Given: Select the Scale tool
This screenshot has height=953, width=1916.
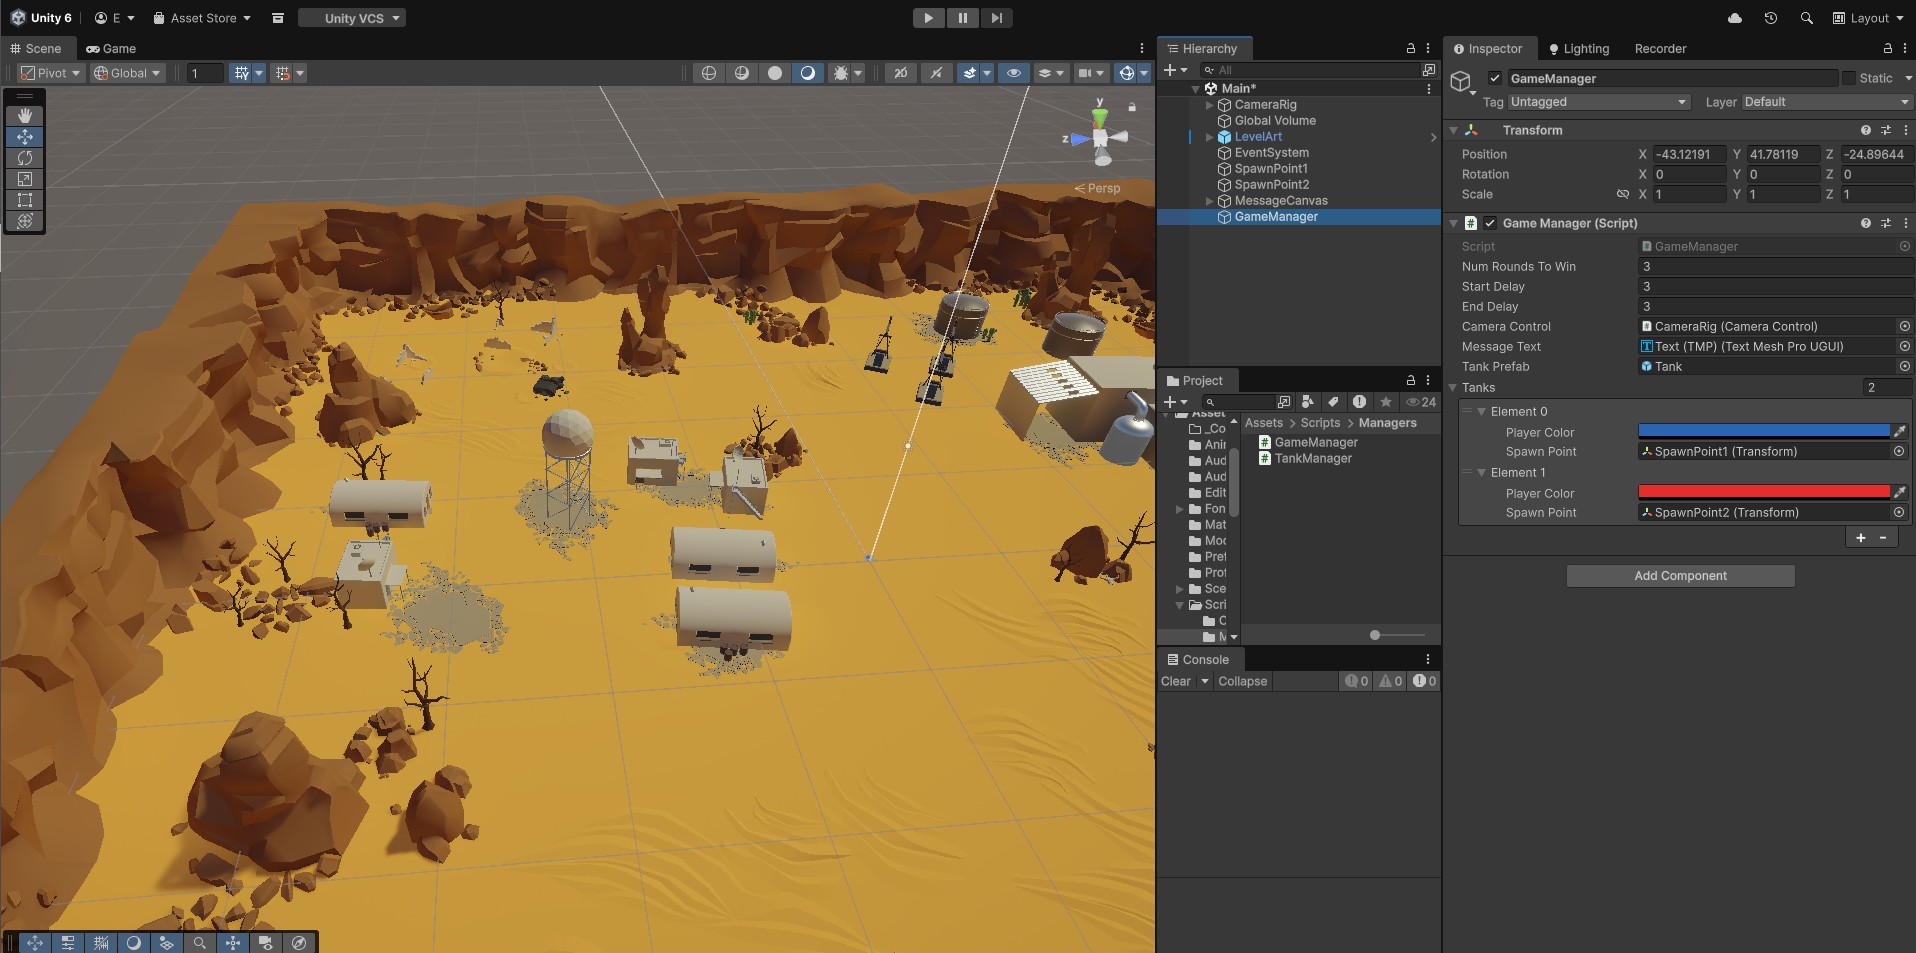Looking at the screenshot, I should (x=25, y=179).
